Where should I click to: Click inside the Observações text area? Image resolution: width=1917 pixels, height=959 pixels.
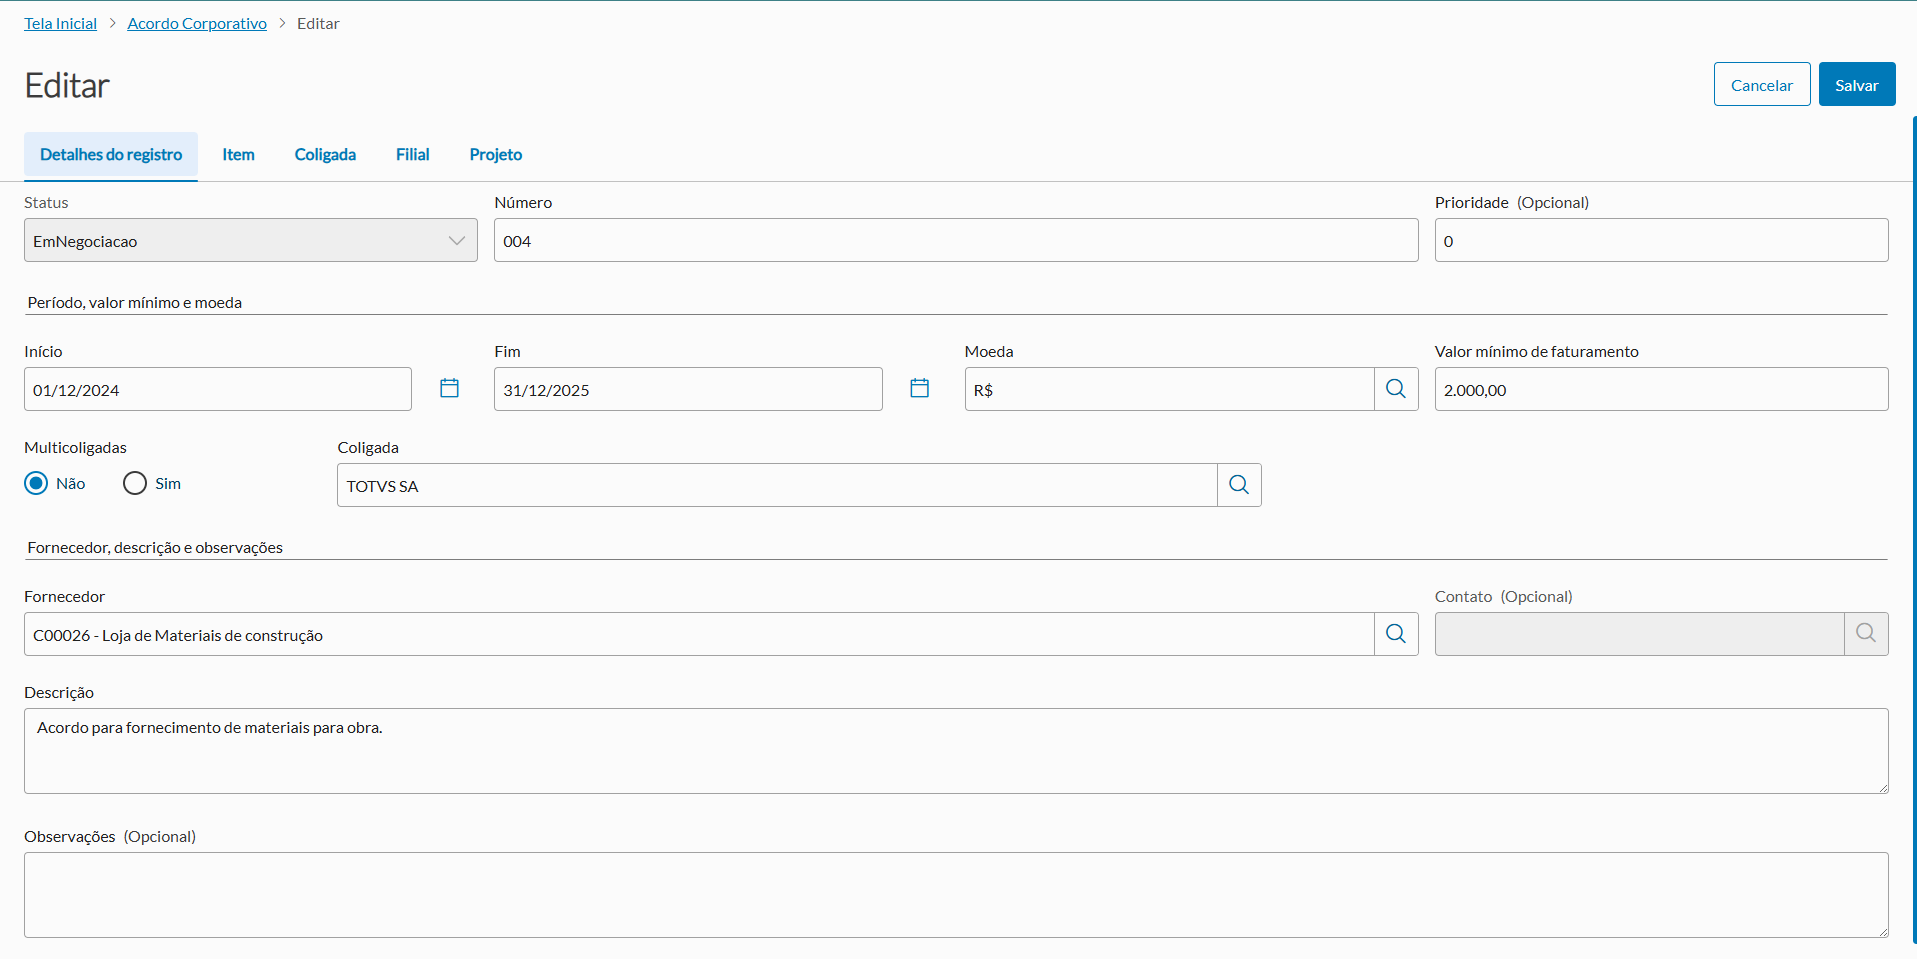(x=955, y=894)
